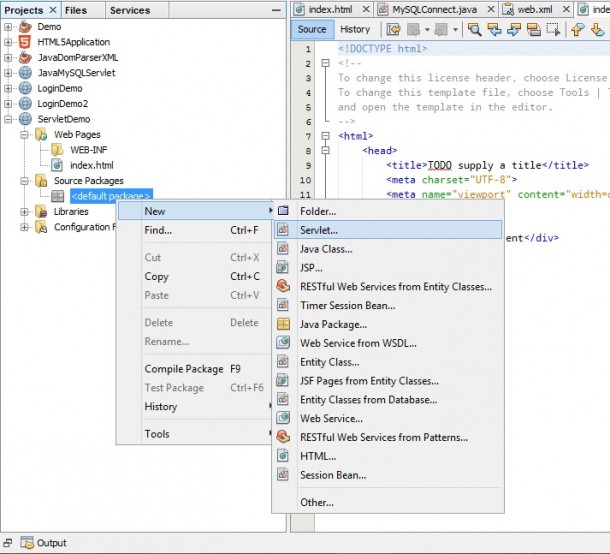Select index.html in Web Pages tree
This screenshot has height=554, width=610.
(x=91, y=165)
